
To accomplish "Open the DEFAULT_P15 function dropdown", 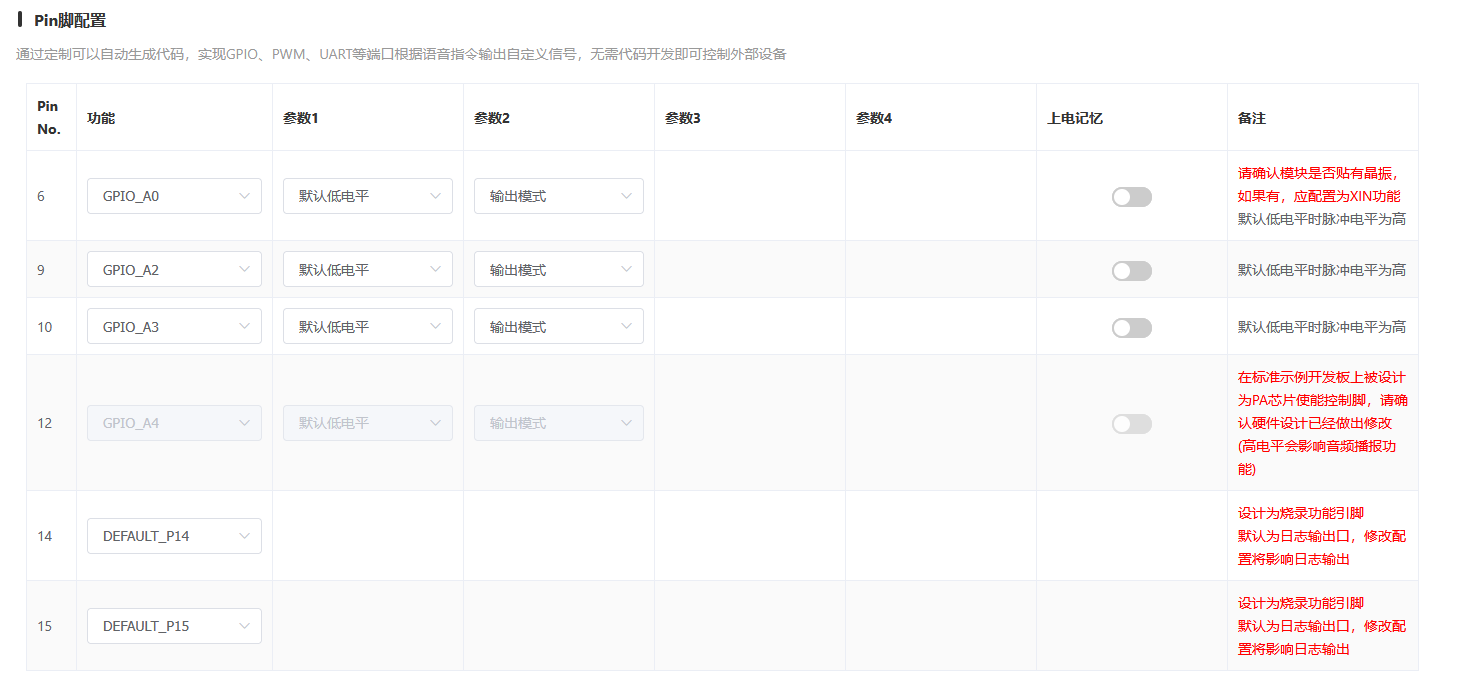I will click(x=174, y=626).
